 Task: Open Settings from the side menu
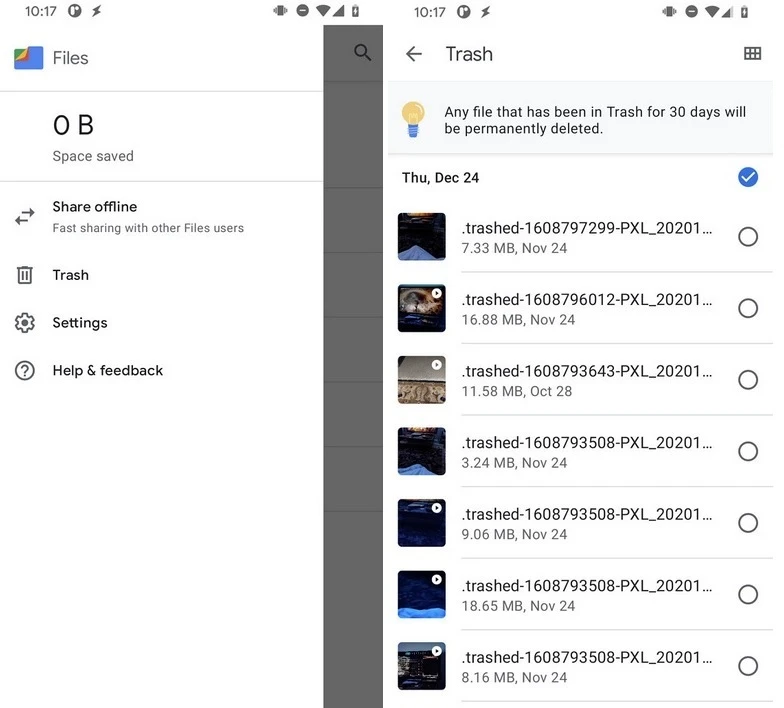[80, 323]
